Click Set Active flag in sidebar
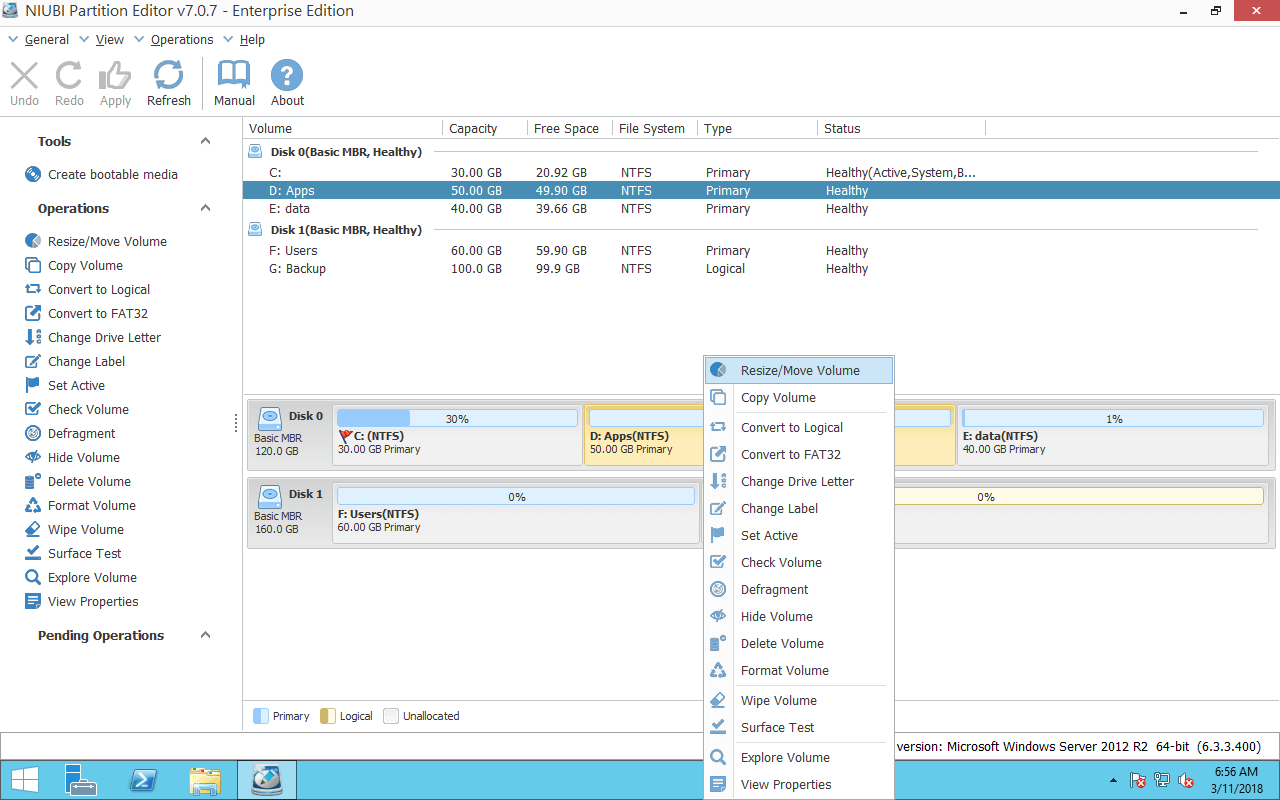This screenshot has height=800, width=1280. point(32,385)
